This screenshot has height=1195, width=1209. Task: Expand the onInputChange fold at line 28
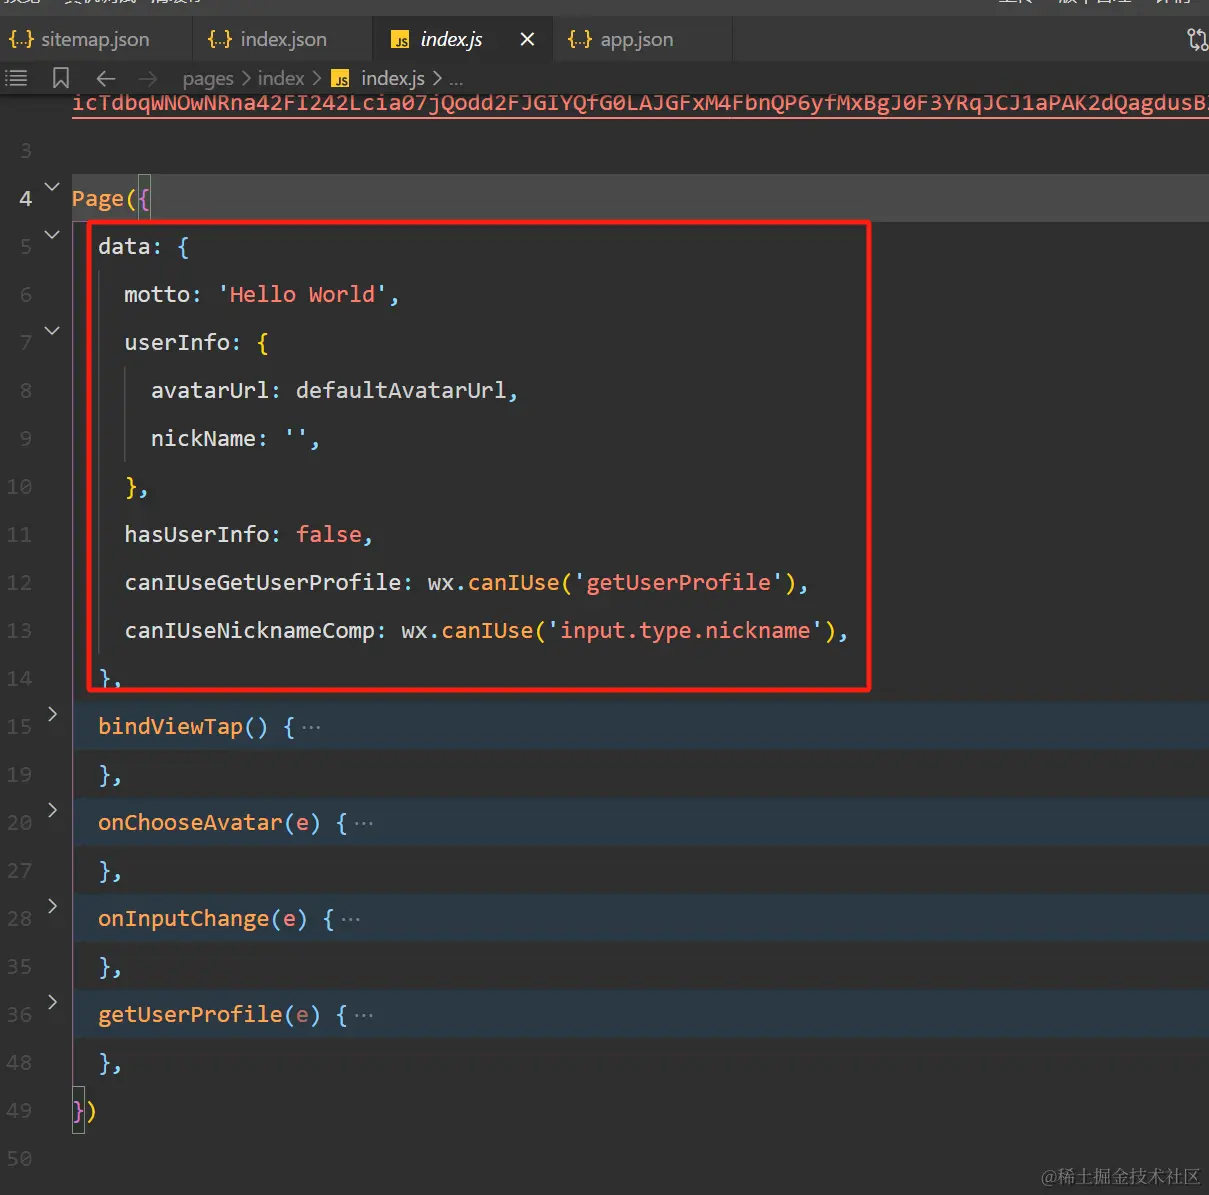pyautogui.click(x=52, y=906)
